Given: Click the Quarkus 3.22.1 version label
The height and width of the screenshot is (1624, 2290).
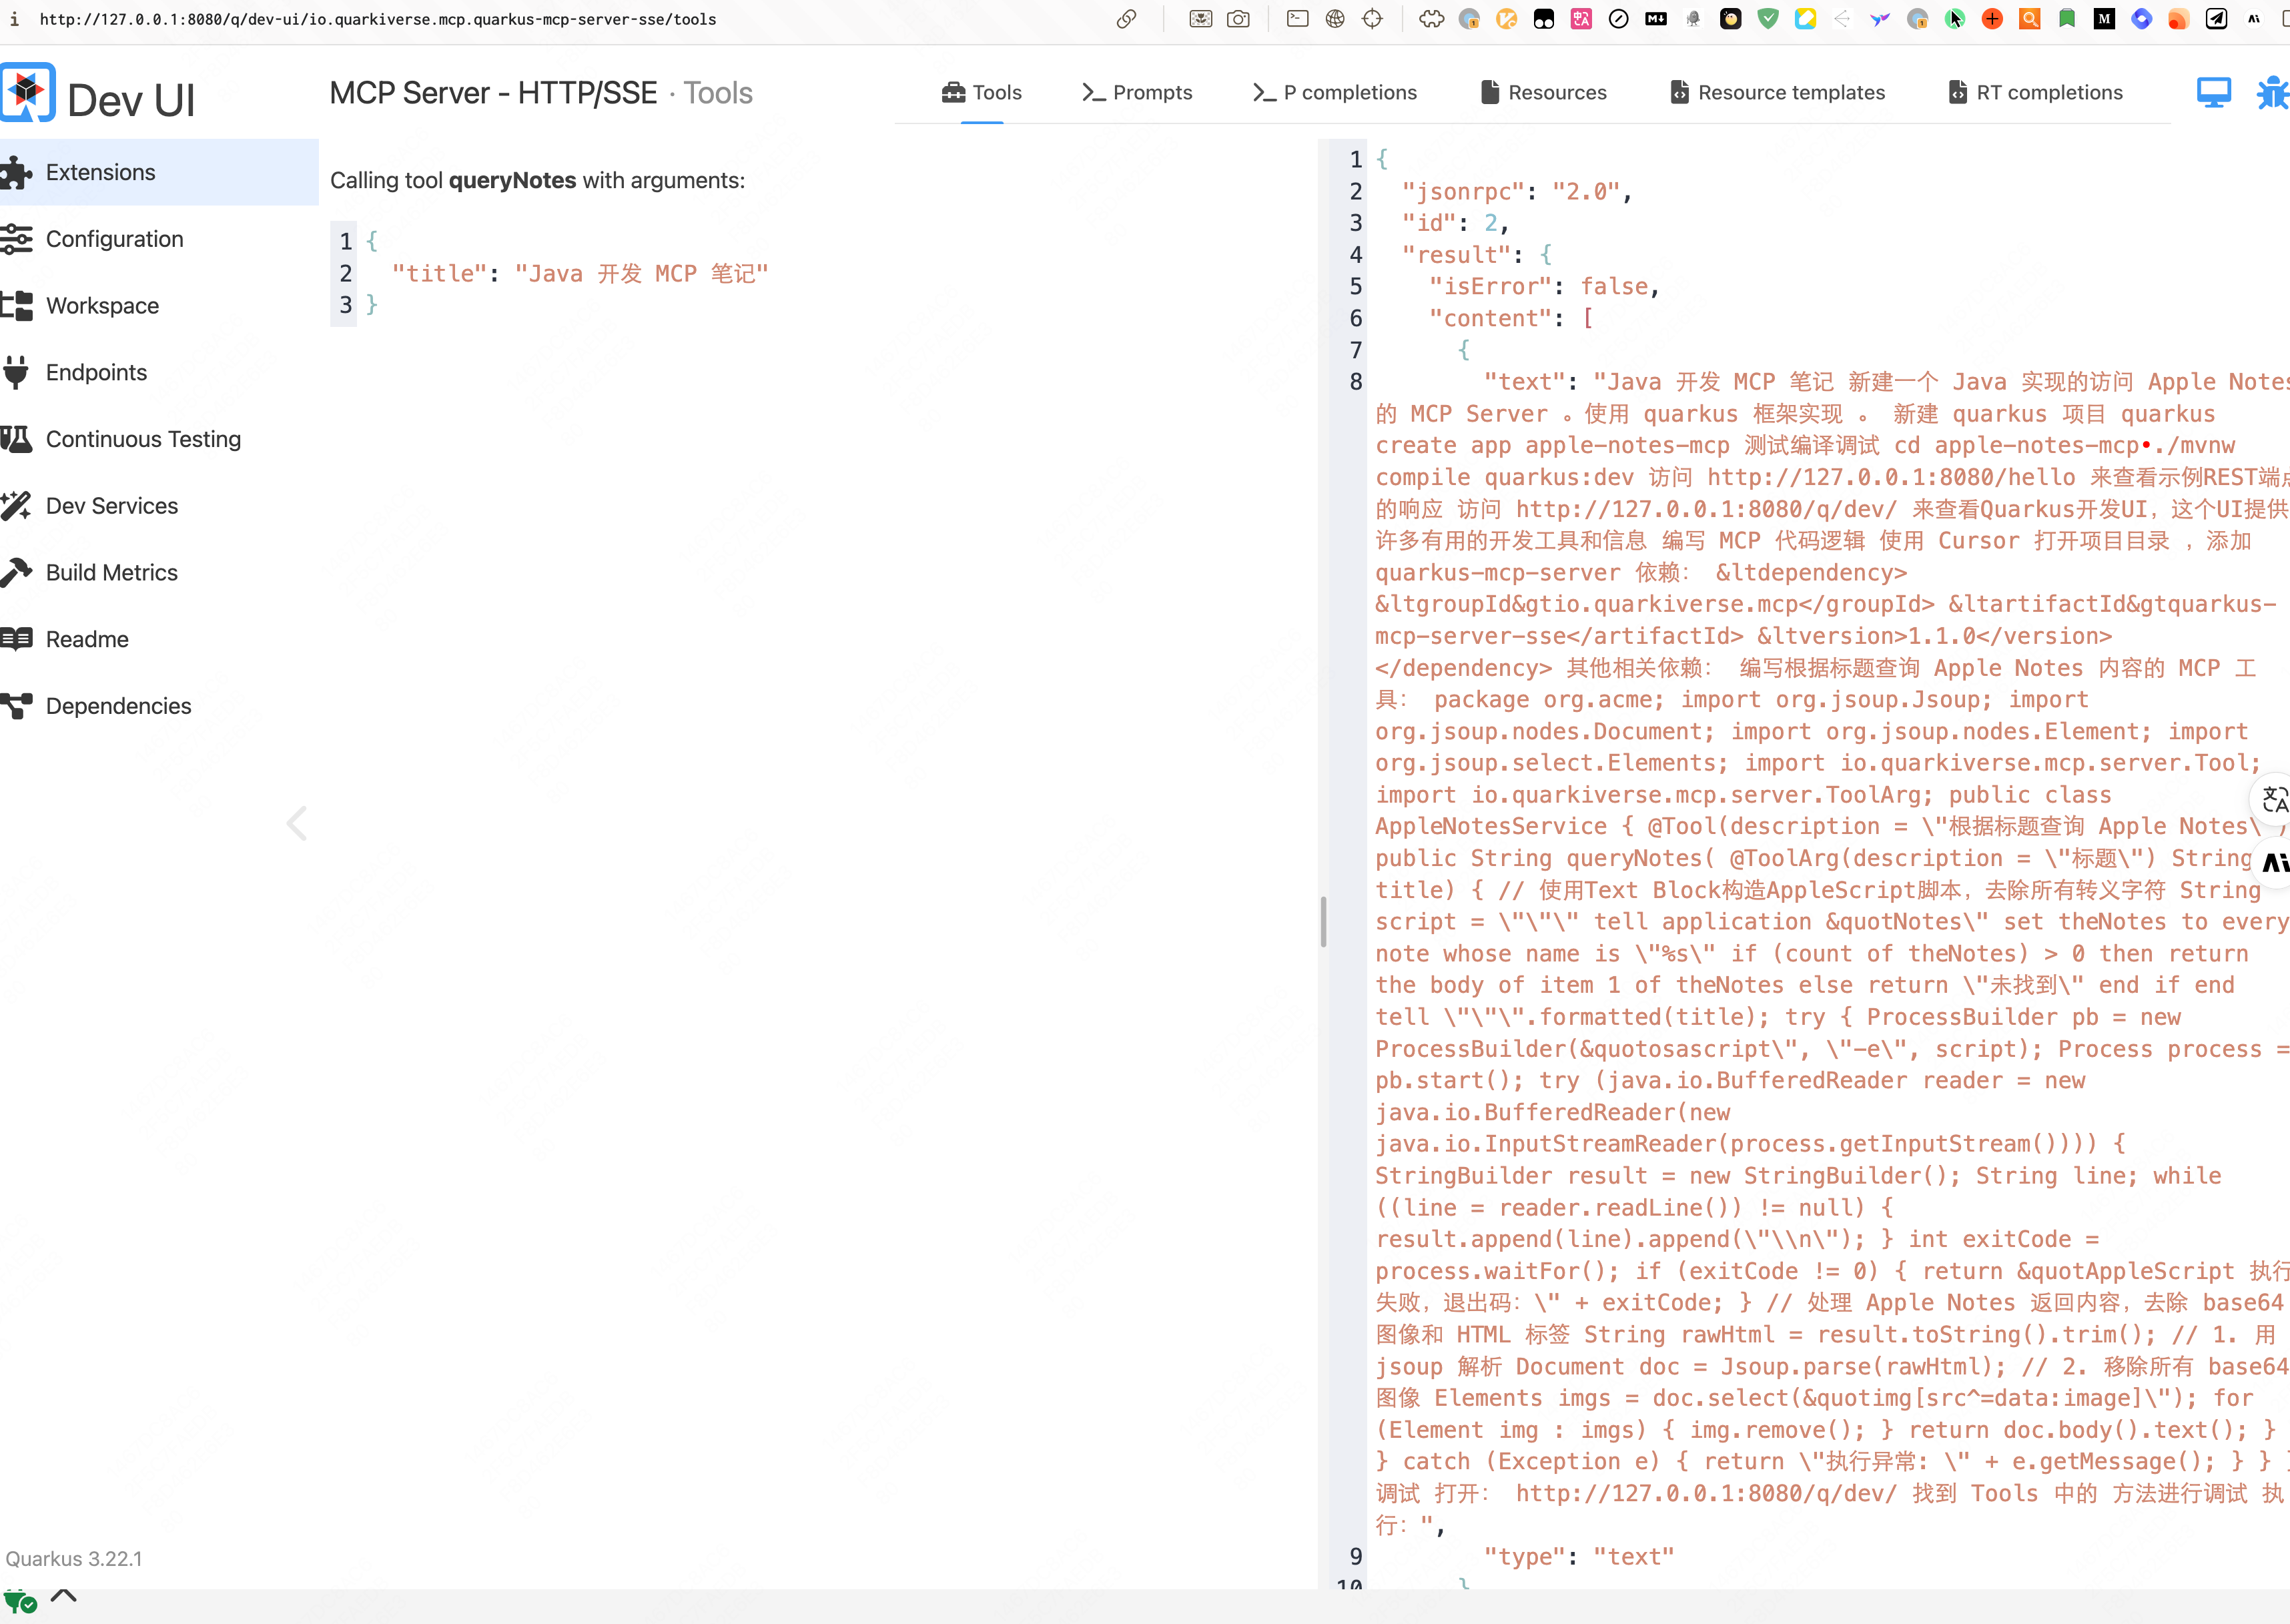Looking at the screenshot, I should click(74, 1558).
